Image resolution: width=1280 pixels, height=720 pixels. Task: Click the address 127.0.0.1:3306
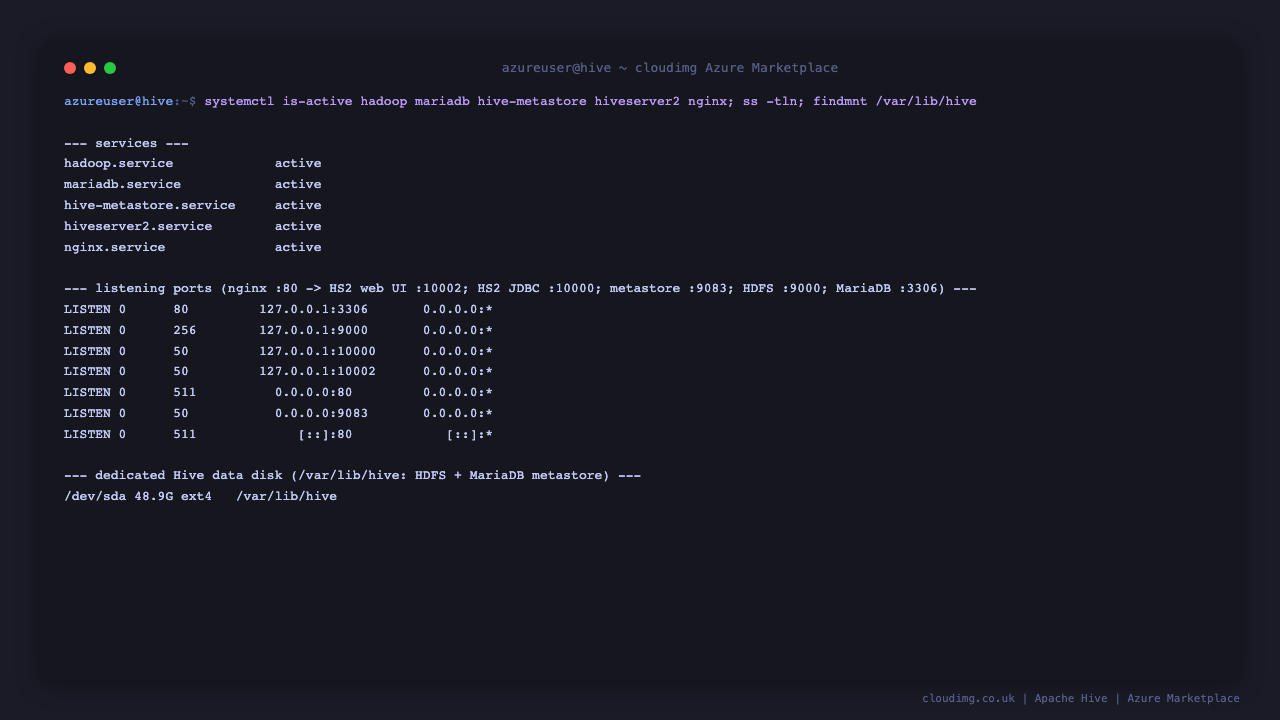click(314, 309)
